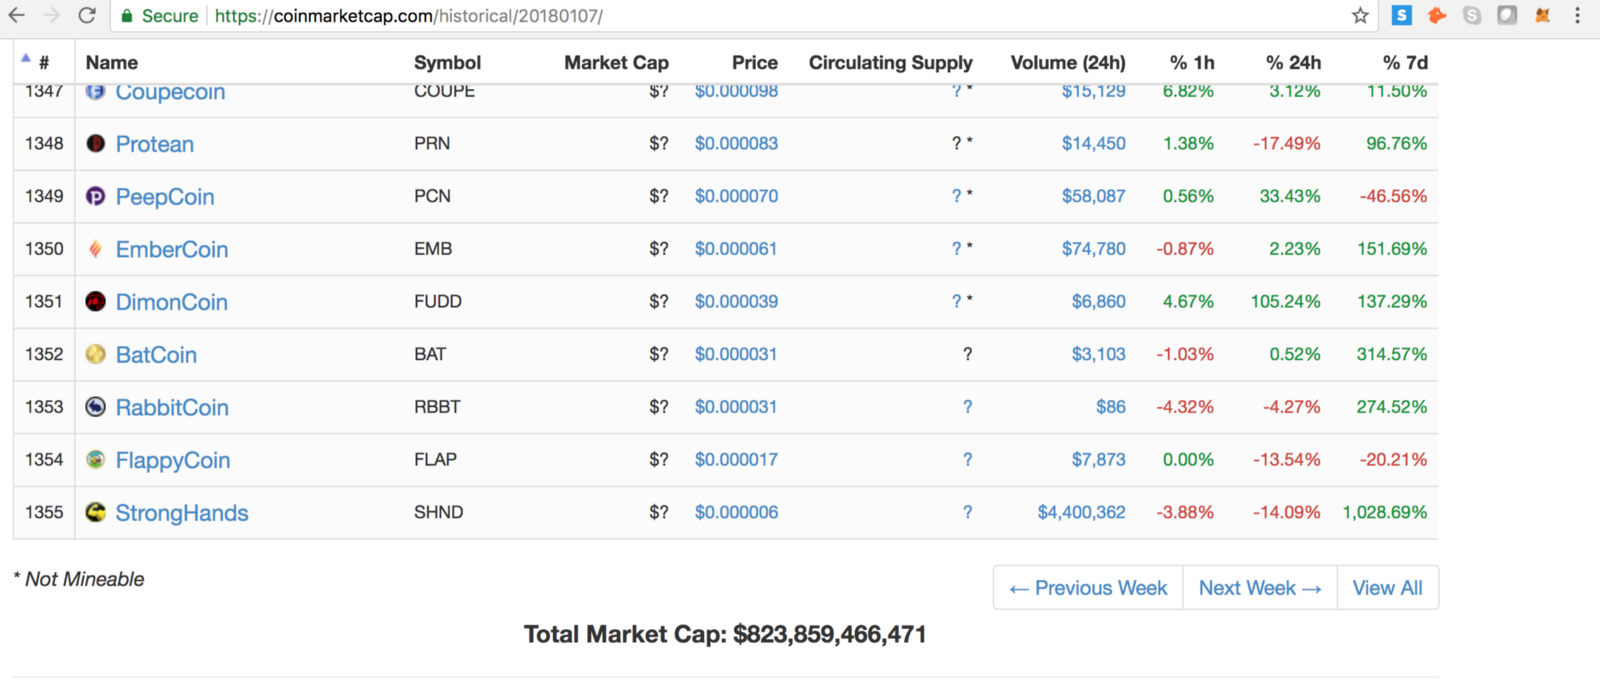Image resolution: width=1600 pixels, height=685 pixels.
Task: Go to Next Week snapshot
Action: [1260, 588]
